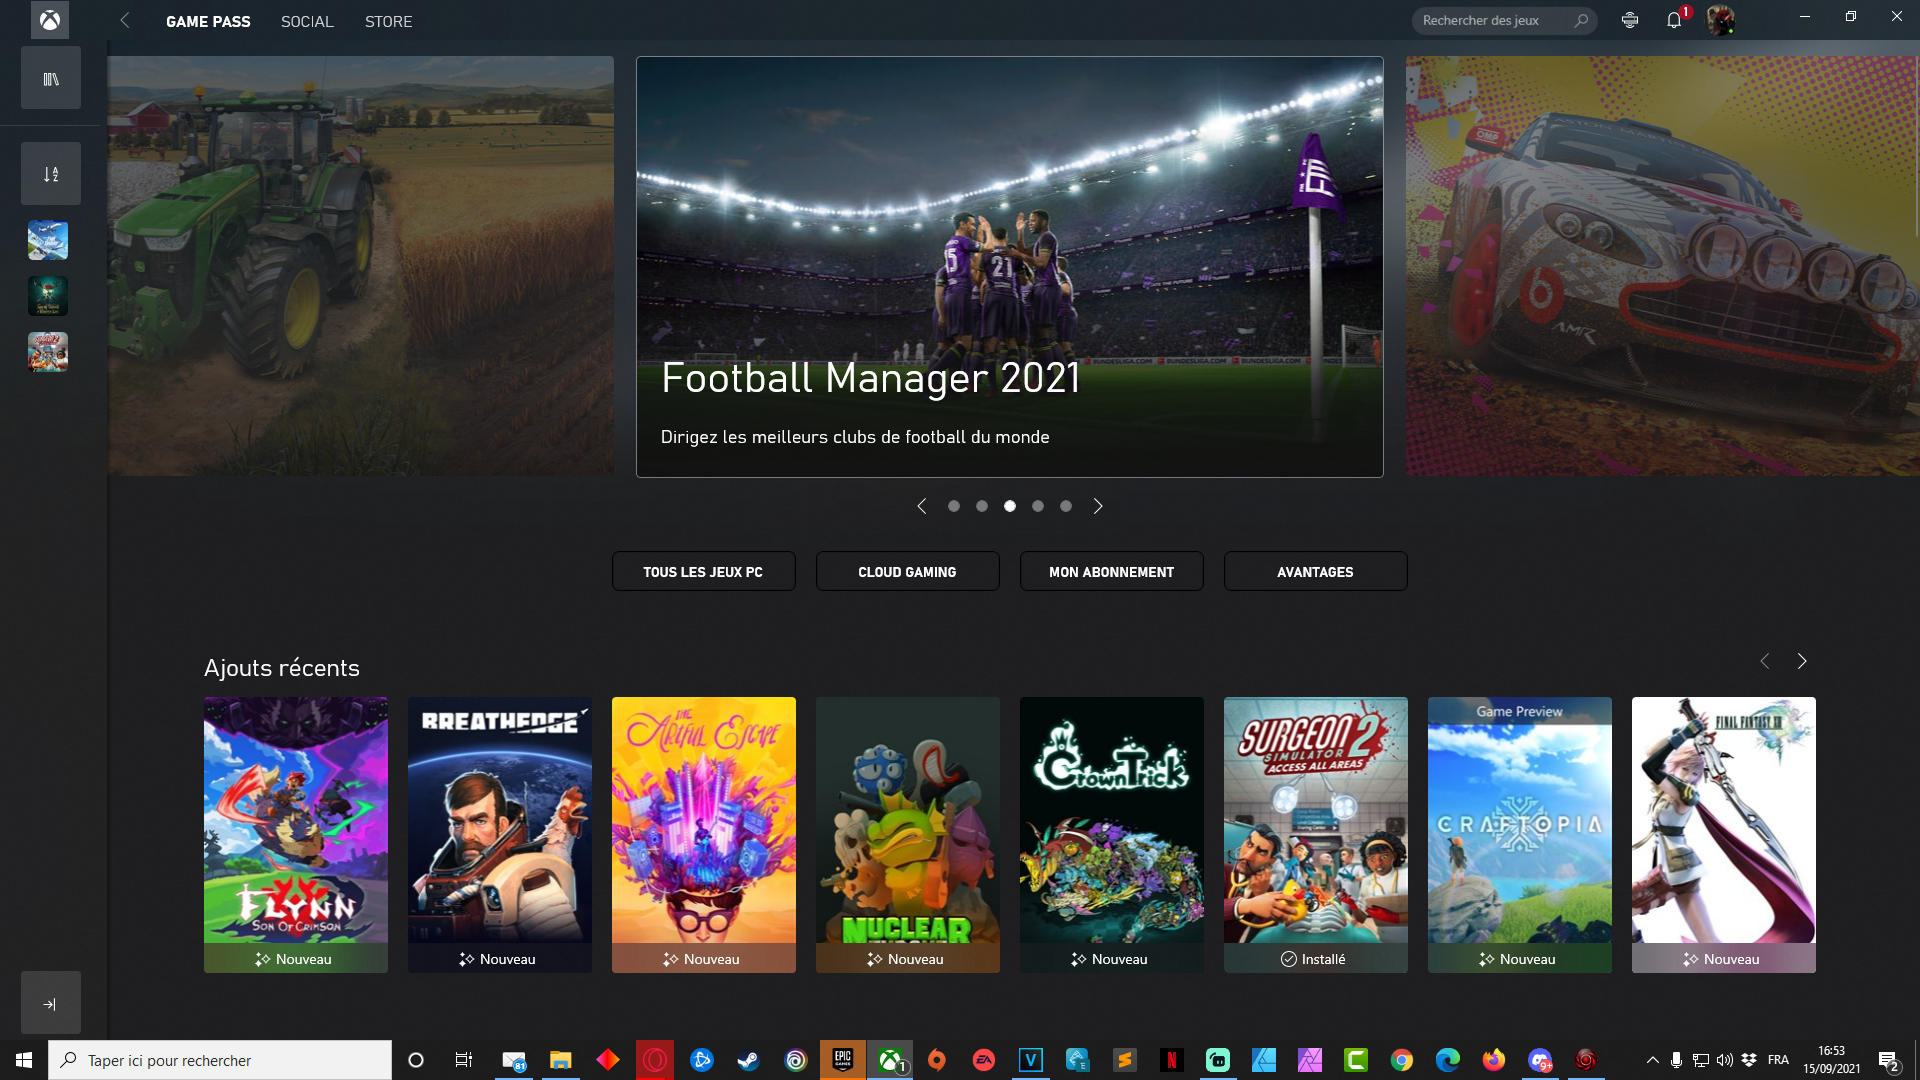Open the rally car banner on right
The height and width of the screenshot is (1080, 1920).
click(1660, 266)
